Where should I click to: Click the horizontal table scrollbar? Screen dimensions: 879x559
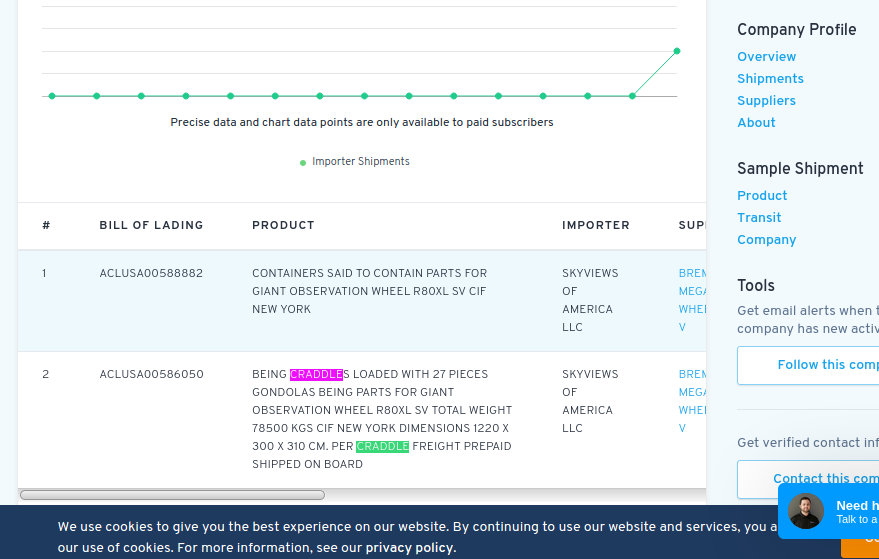[172, 495]
